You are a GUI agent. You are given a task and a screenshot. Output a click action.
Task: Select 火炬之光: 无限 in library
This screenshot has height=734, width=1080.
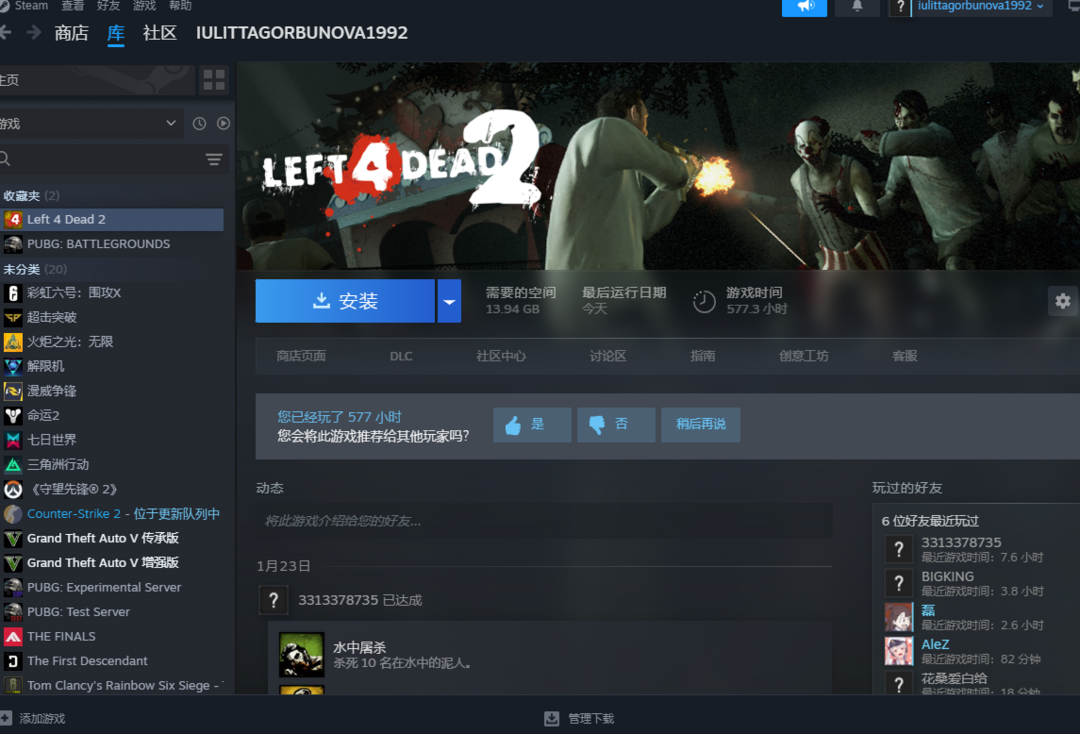[x=112, y=342]
